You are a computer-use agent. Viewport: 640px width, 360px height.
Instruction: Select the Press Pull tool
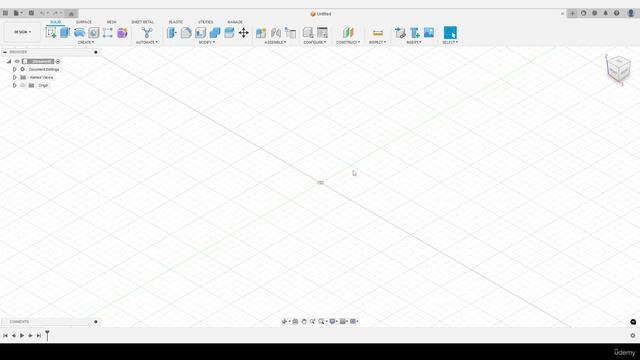(x=172, y=33)
